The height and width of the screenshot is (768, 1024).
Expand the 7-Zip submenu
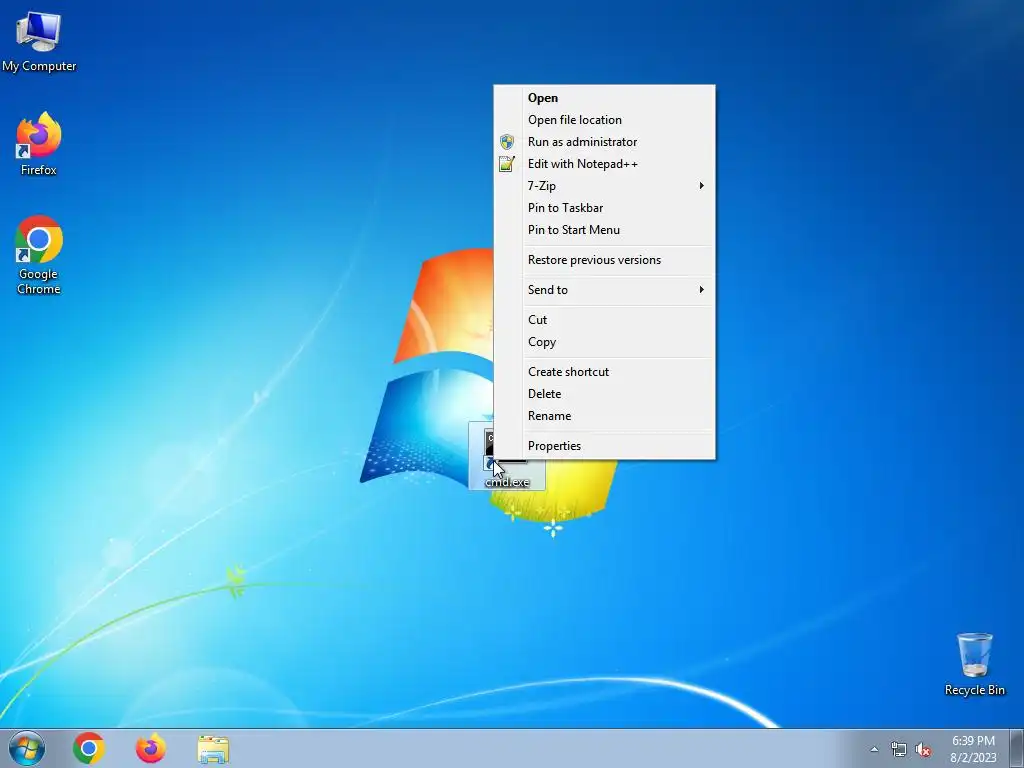(604, 186)
